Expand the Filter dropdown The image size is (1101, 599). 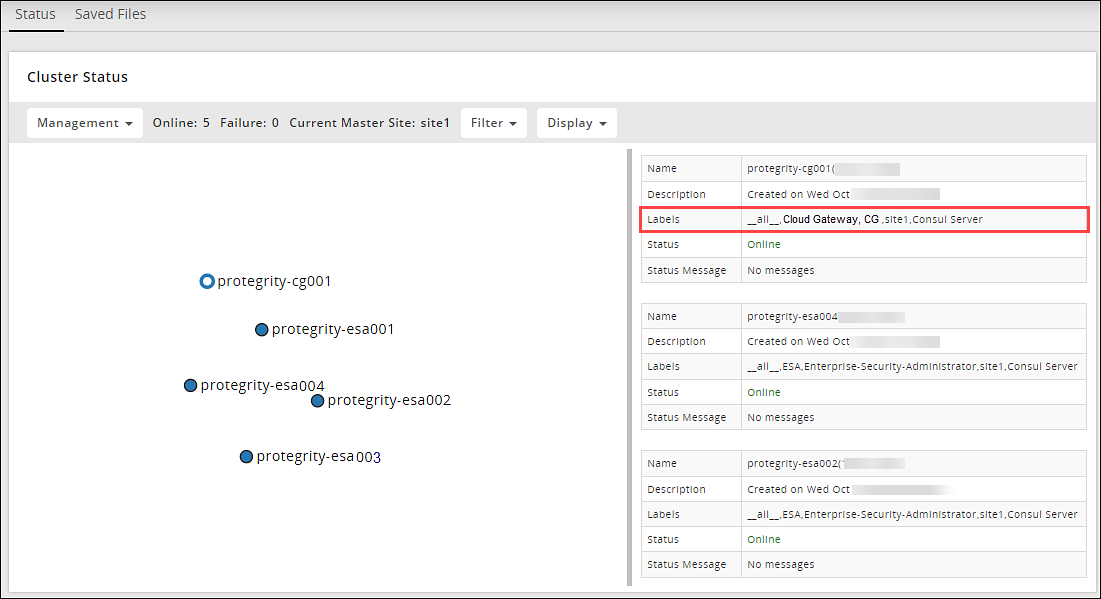tap(493, 123)
